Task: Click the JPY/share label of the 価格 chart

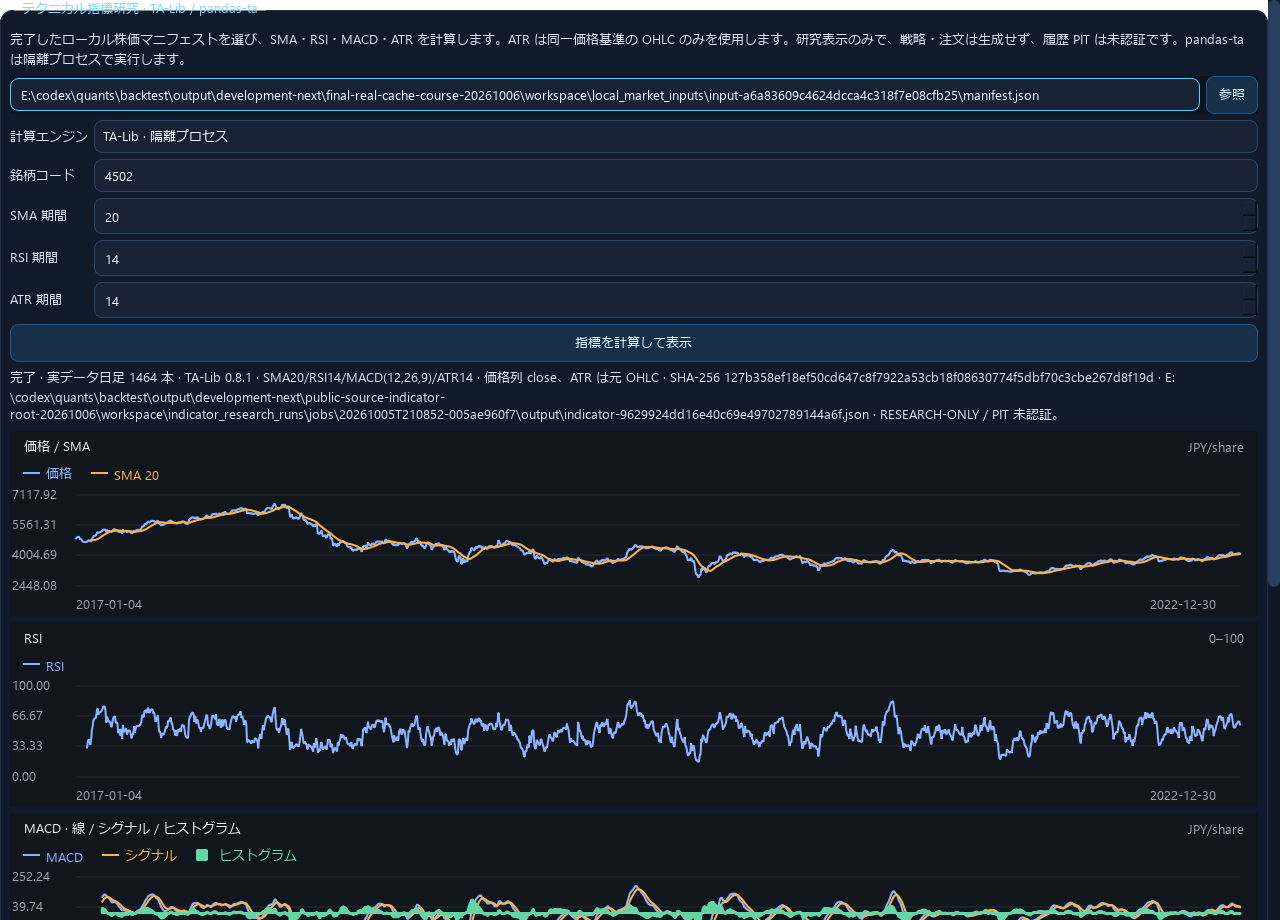Action: [1216, 447]
